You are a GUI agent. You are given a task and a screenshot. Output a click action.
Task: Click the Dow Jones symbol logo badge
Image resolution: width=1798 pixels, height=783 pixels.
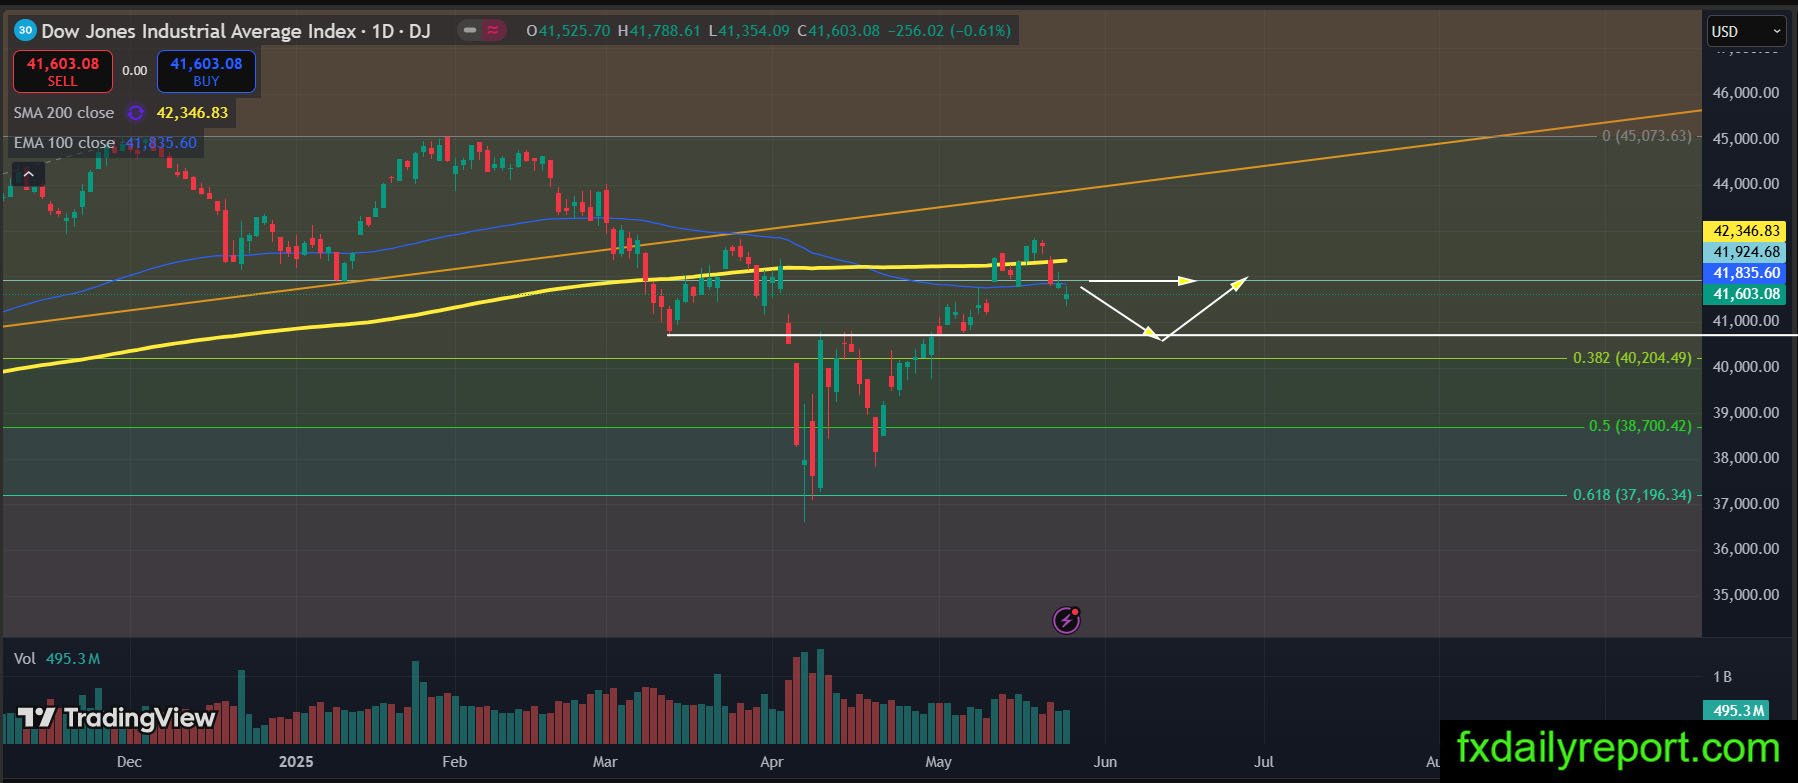25,31
